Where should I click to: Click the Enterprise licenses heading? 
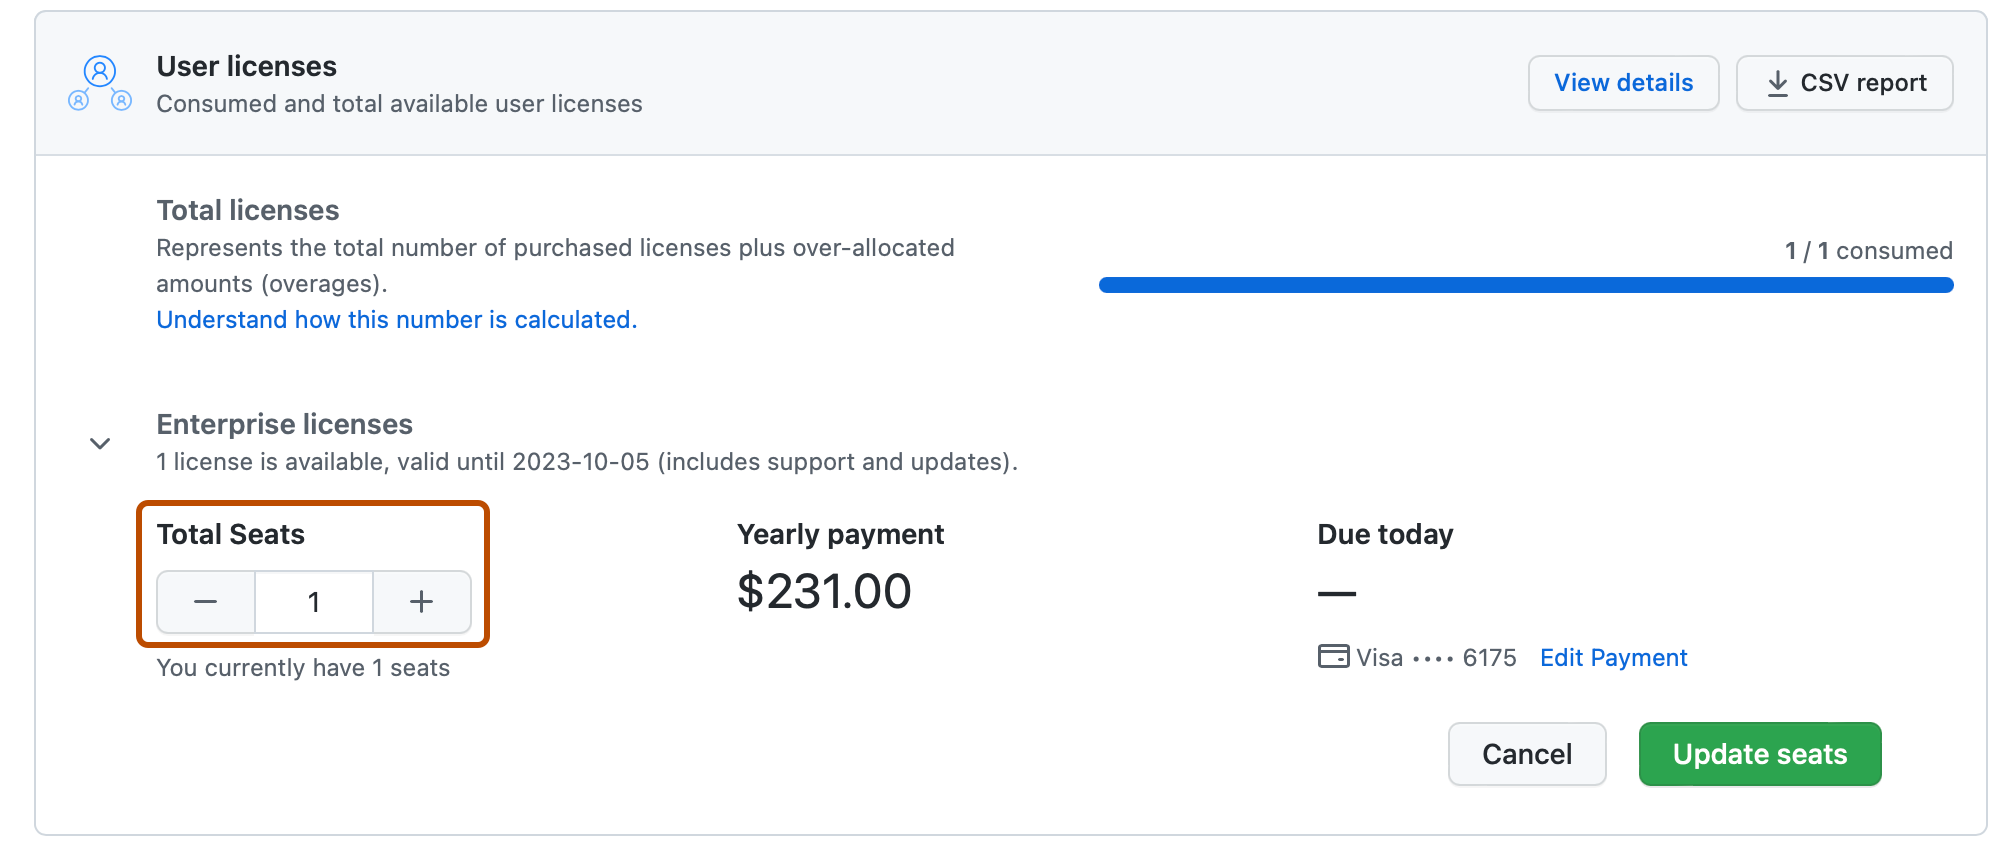point(285,424)
